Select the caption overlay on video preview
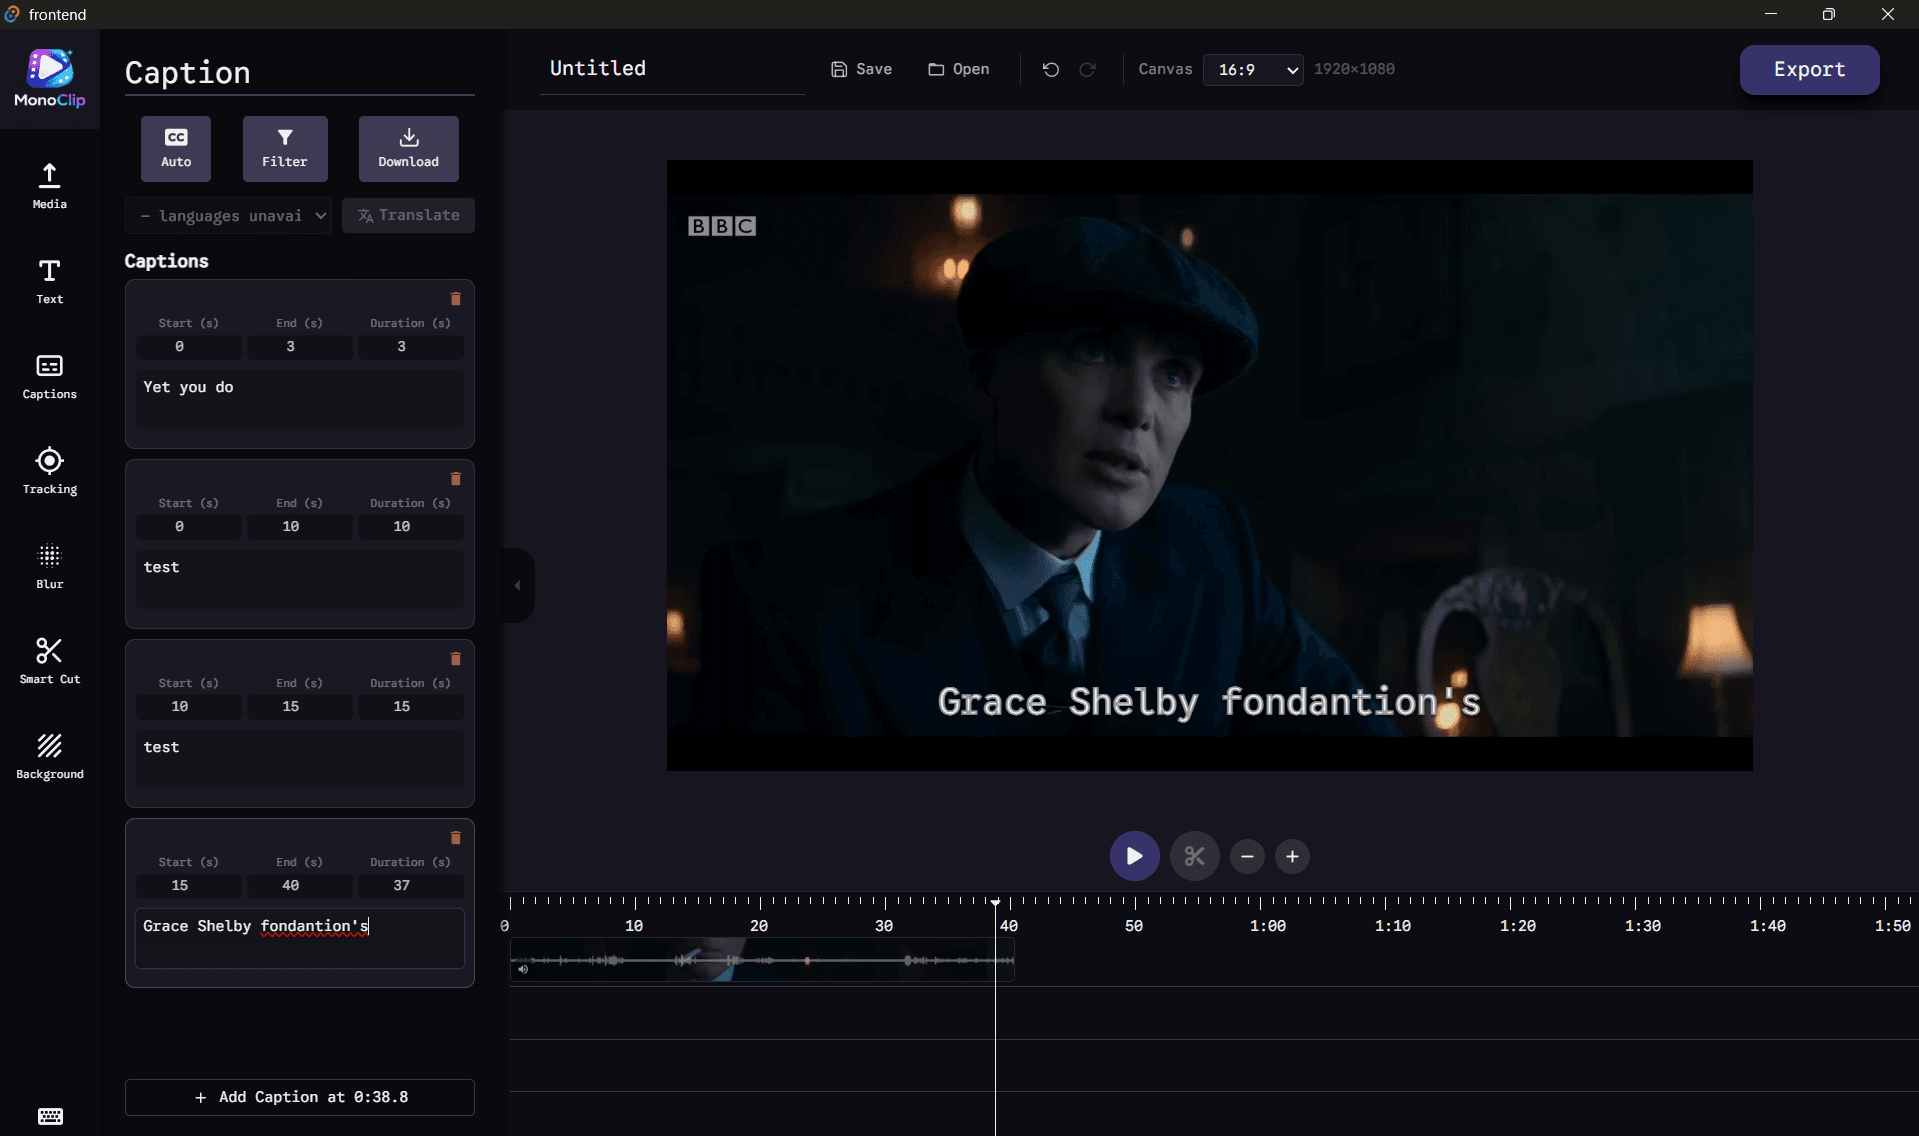1919x1136 pixels. [1208, 702]
